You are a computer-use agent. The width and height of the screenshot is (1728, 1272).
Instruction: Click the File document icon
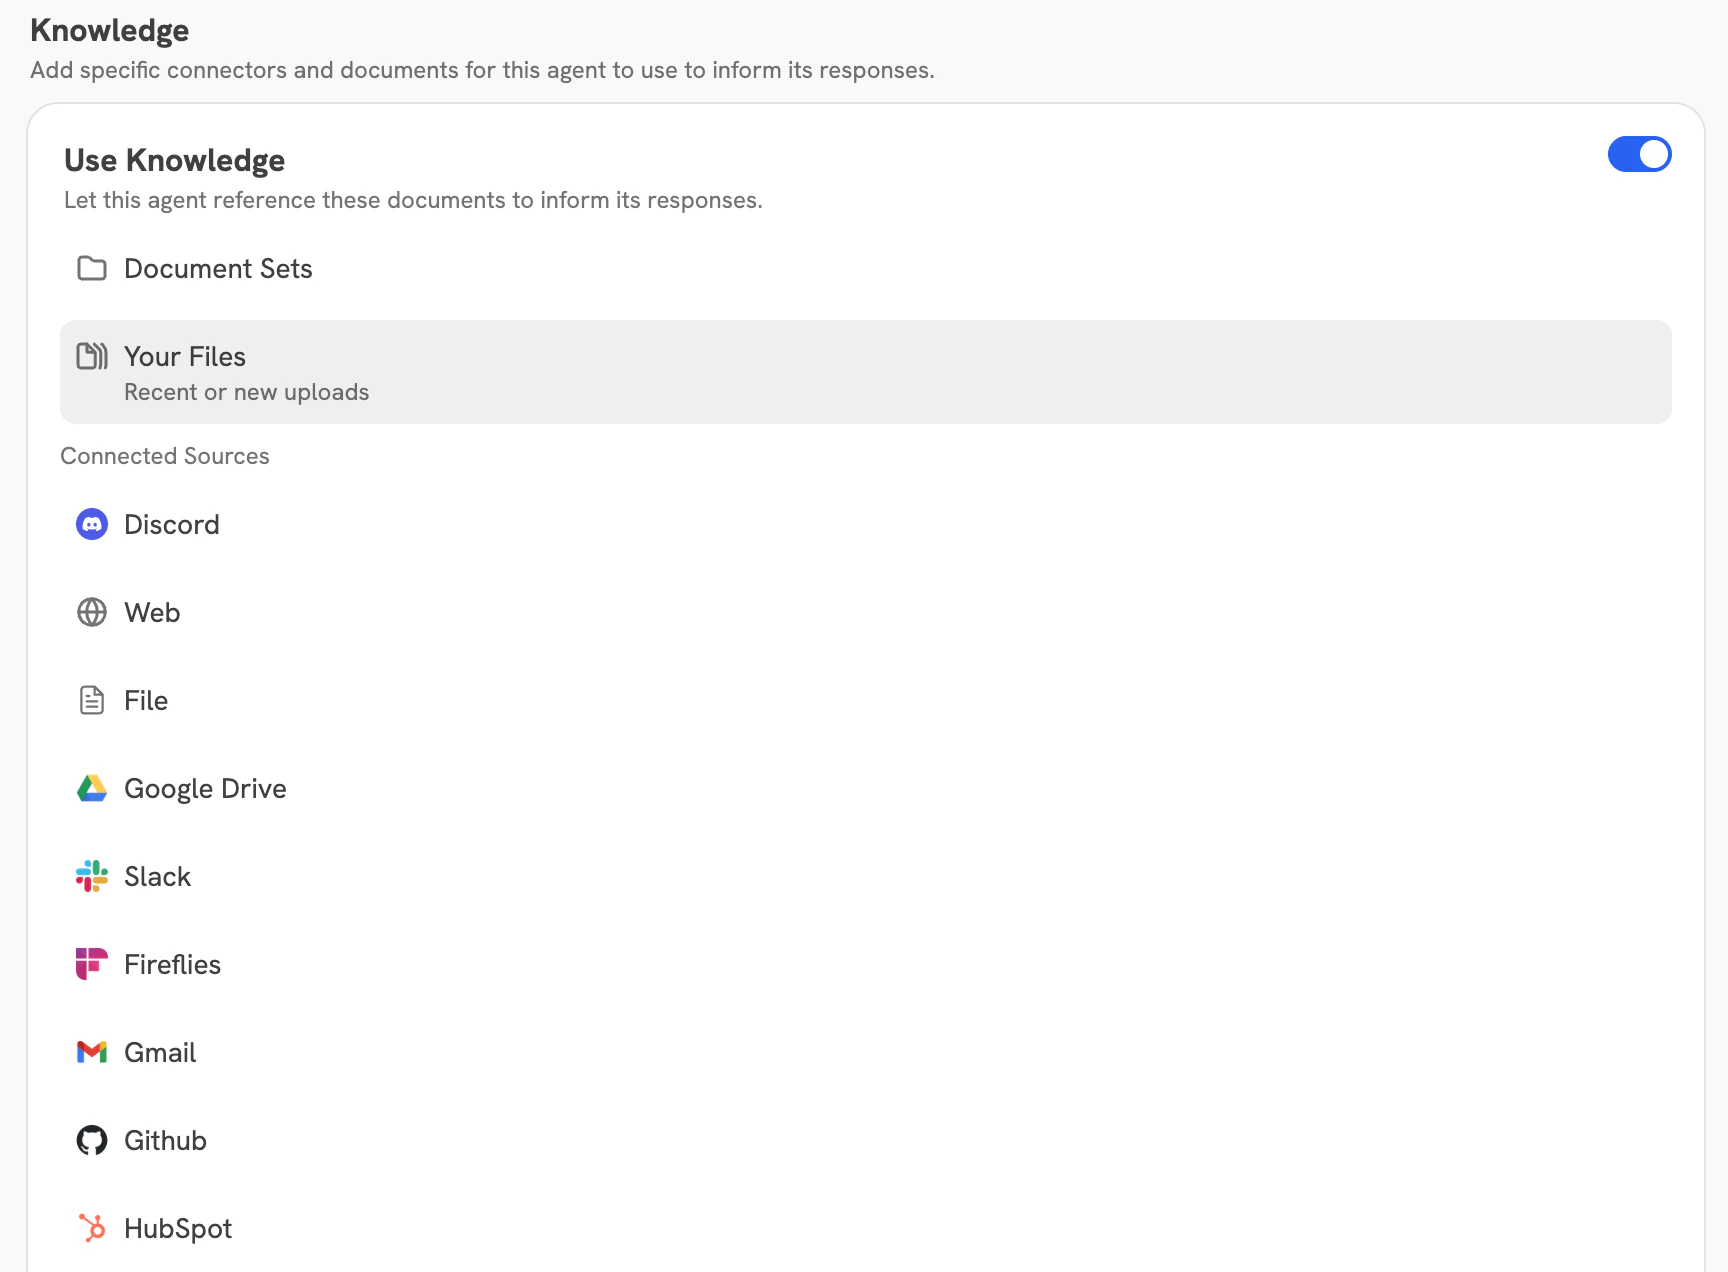pos(91,700)
